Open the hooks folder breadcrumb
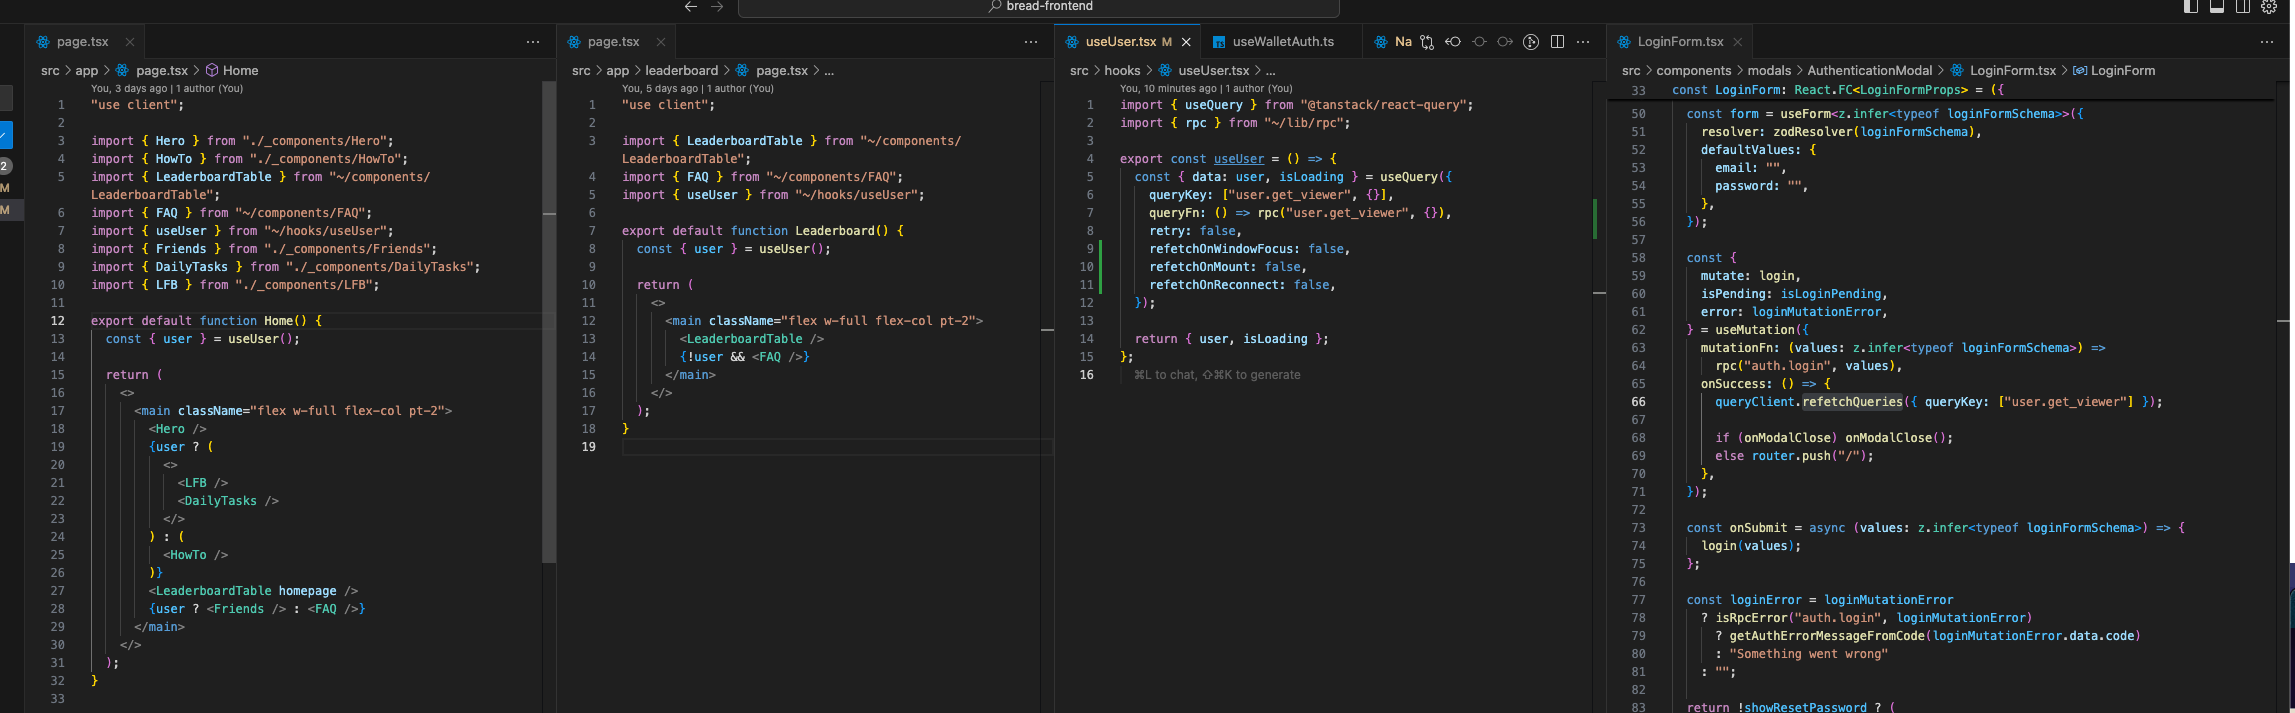The width and height of the screenshot is (2295, 713). click(x=1122, y=71)
